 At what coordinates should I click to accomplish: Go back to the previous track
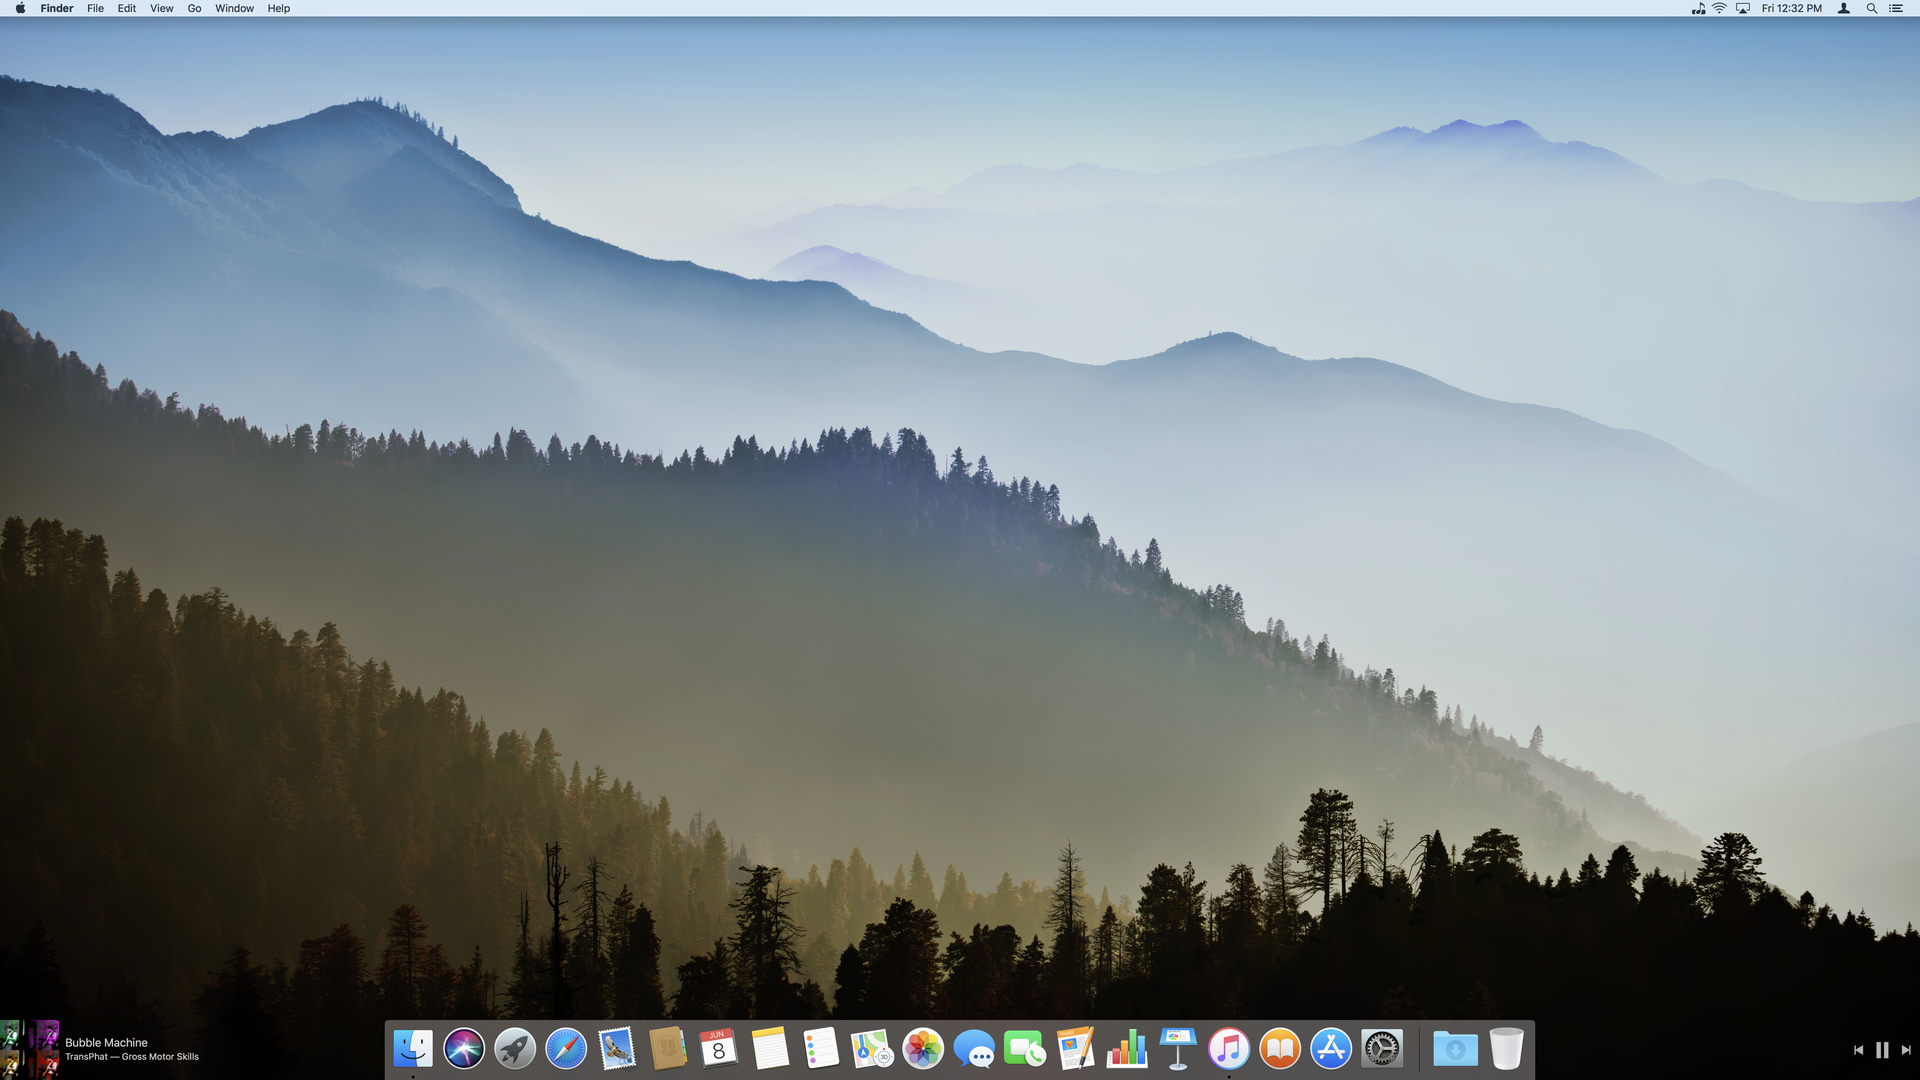click(1858, 1050)
